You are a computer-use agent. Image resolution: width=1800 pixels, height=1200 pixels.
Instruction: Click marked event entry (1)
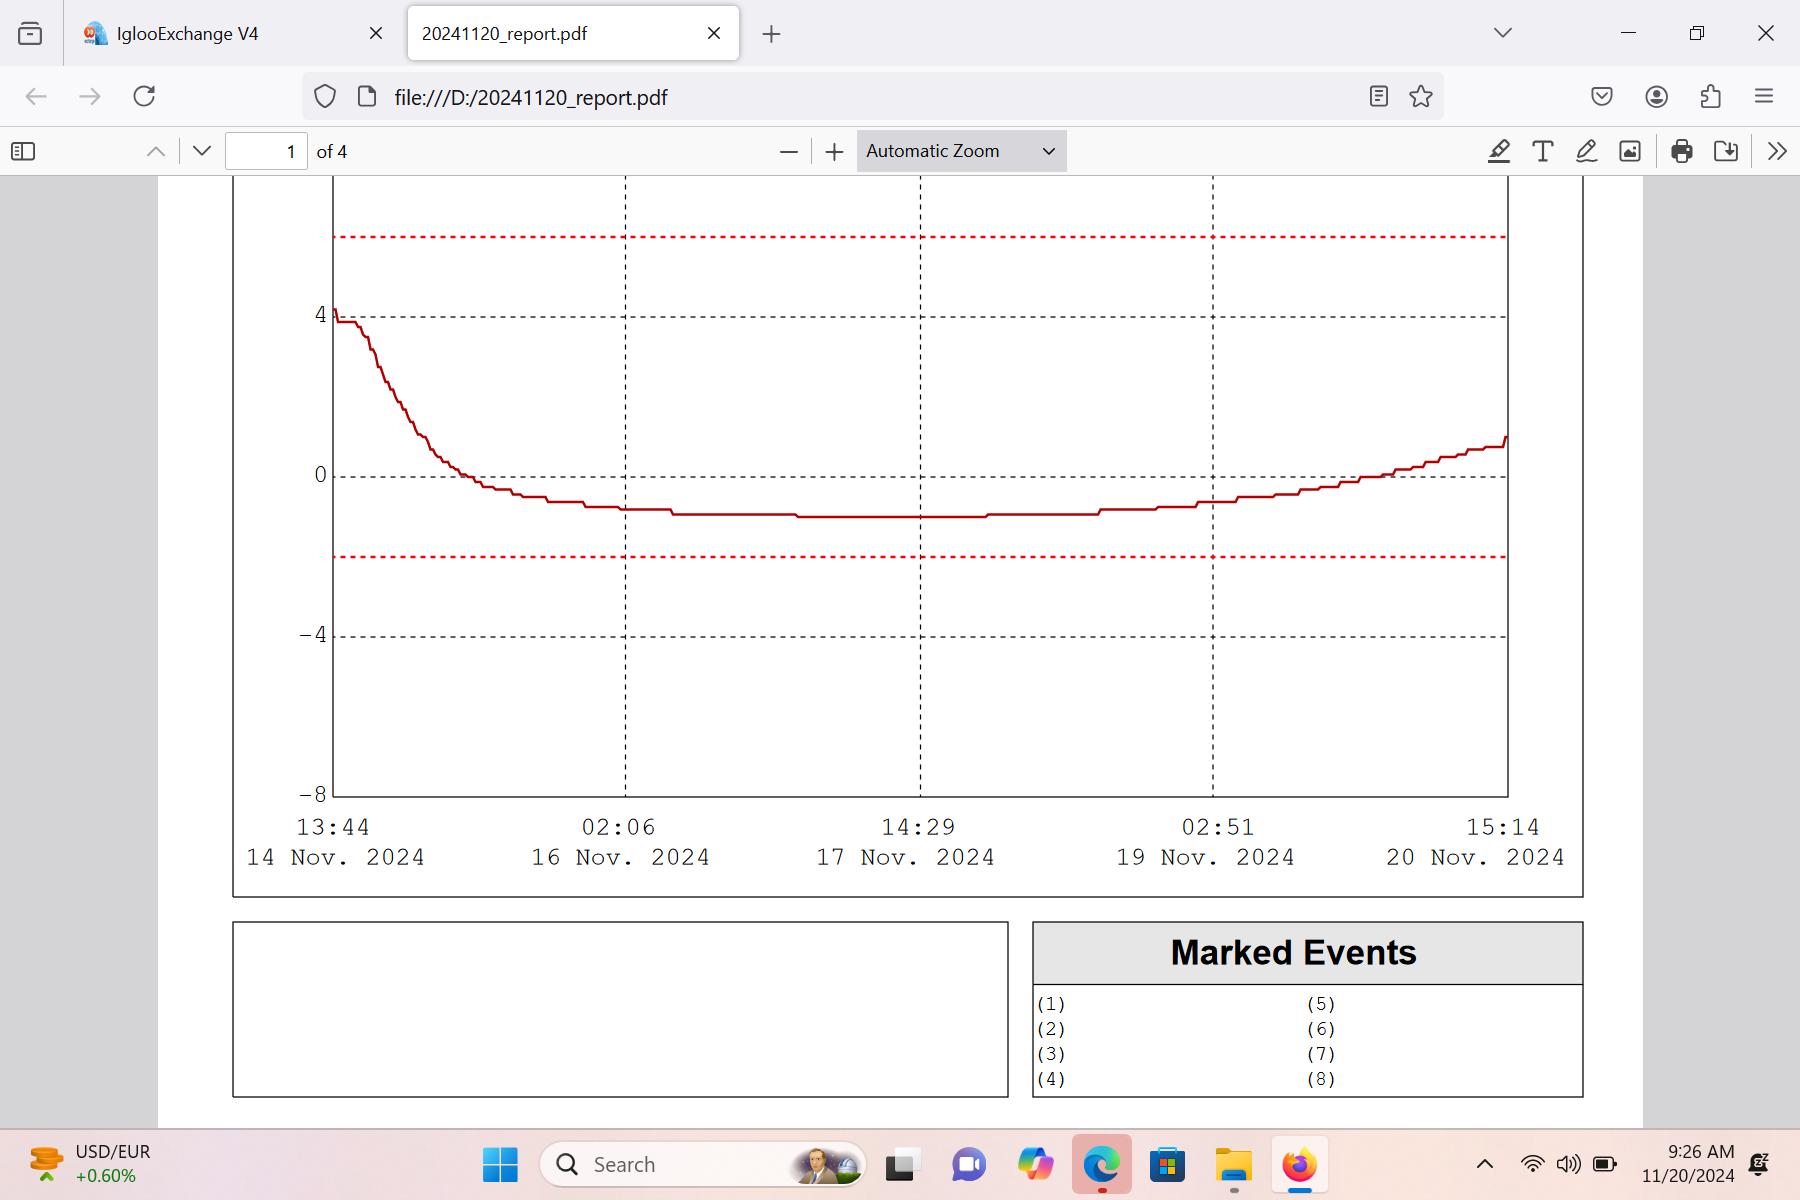tap(1051, 1004)
